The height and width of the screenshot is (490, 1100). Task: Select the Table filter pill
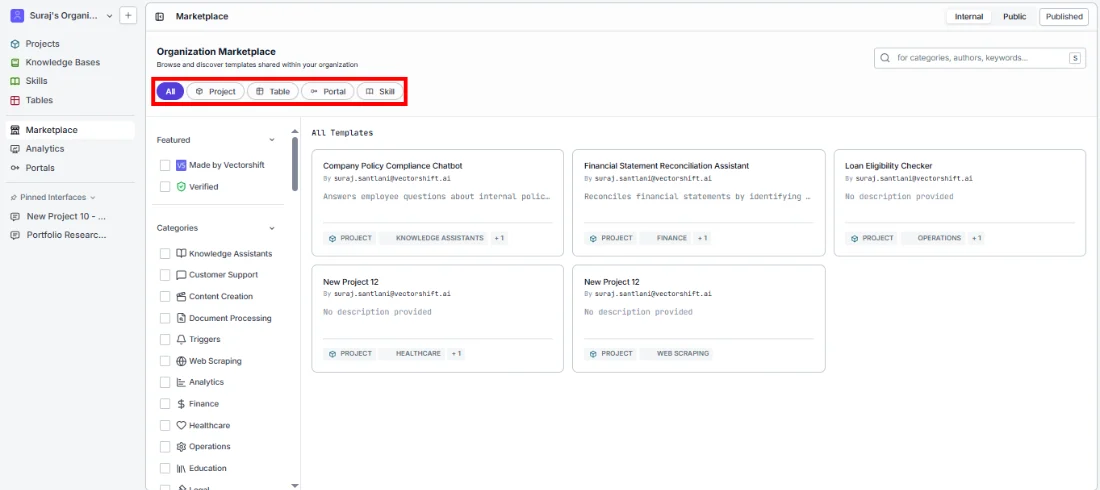tap(273, 91)
